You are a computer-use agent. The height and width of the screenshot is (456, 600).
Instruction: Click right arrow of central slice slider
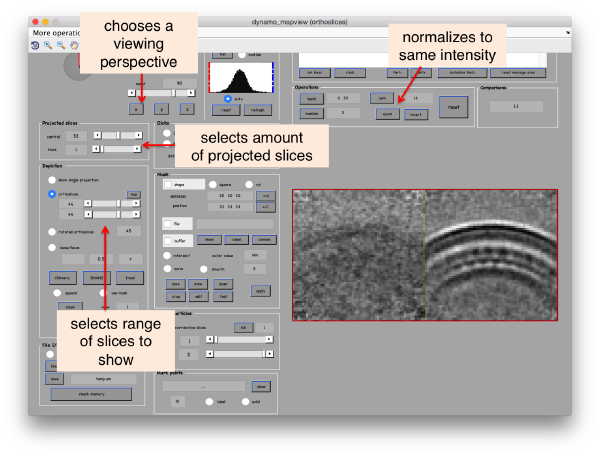[x=139, y=135]
